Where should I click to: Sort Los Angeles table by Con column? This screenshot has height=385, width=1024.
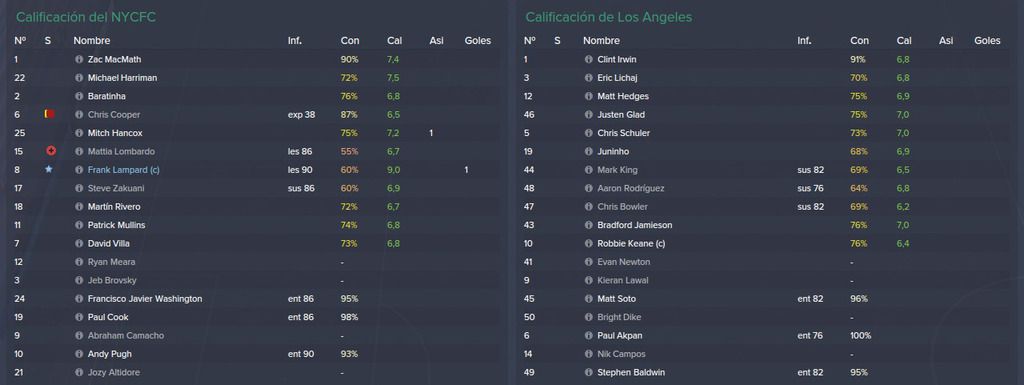point(859,40)
